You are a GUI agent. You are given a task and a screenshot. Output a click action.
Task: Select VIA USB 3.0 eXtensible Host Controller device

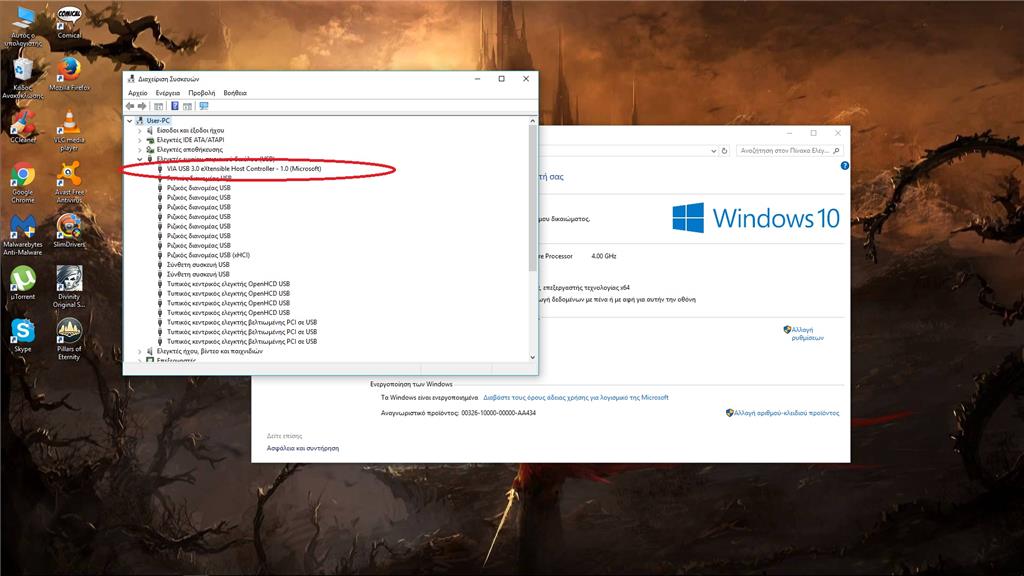(244, 168)
